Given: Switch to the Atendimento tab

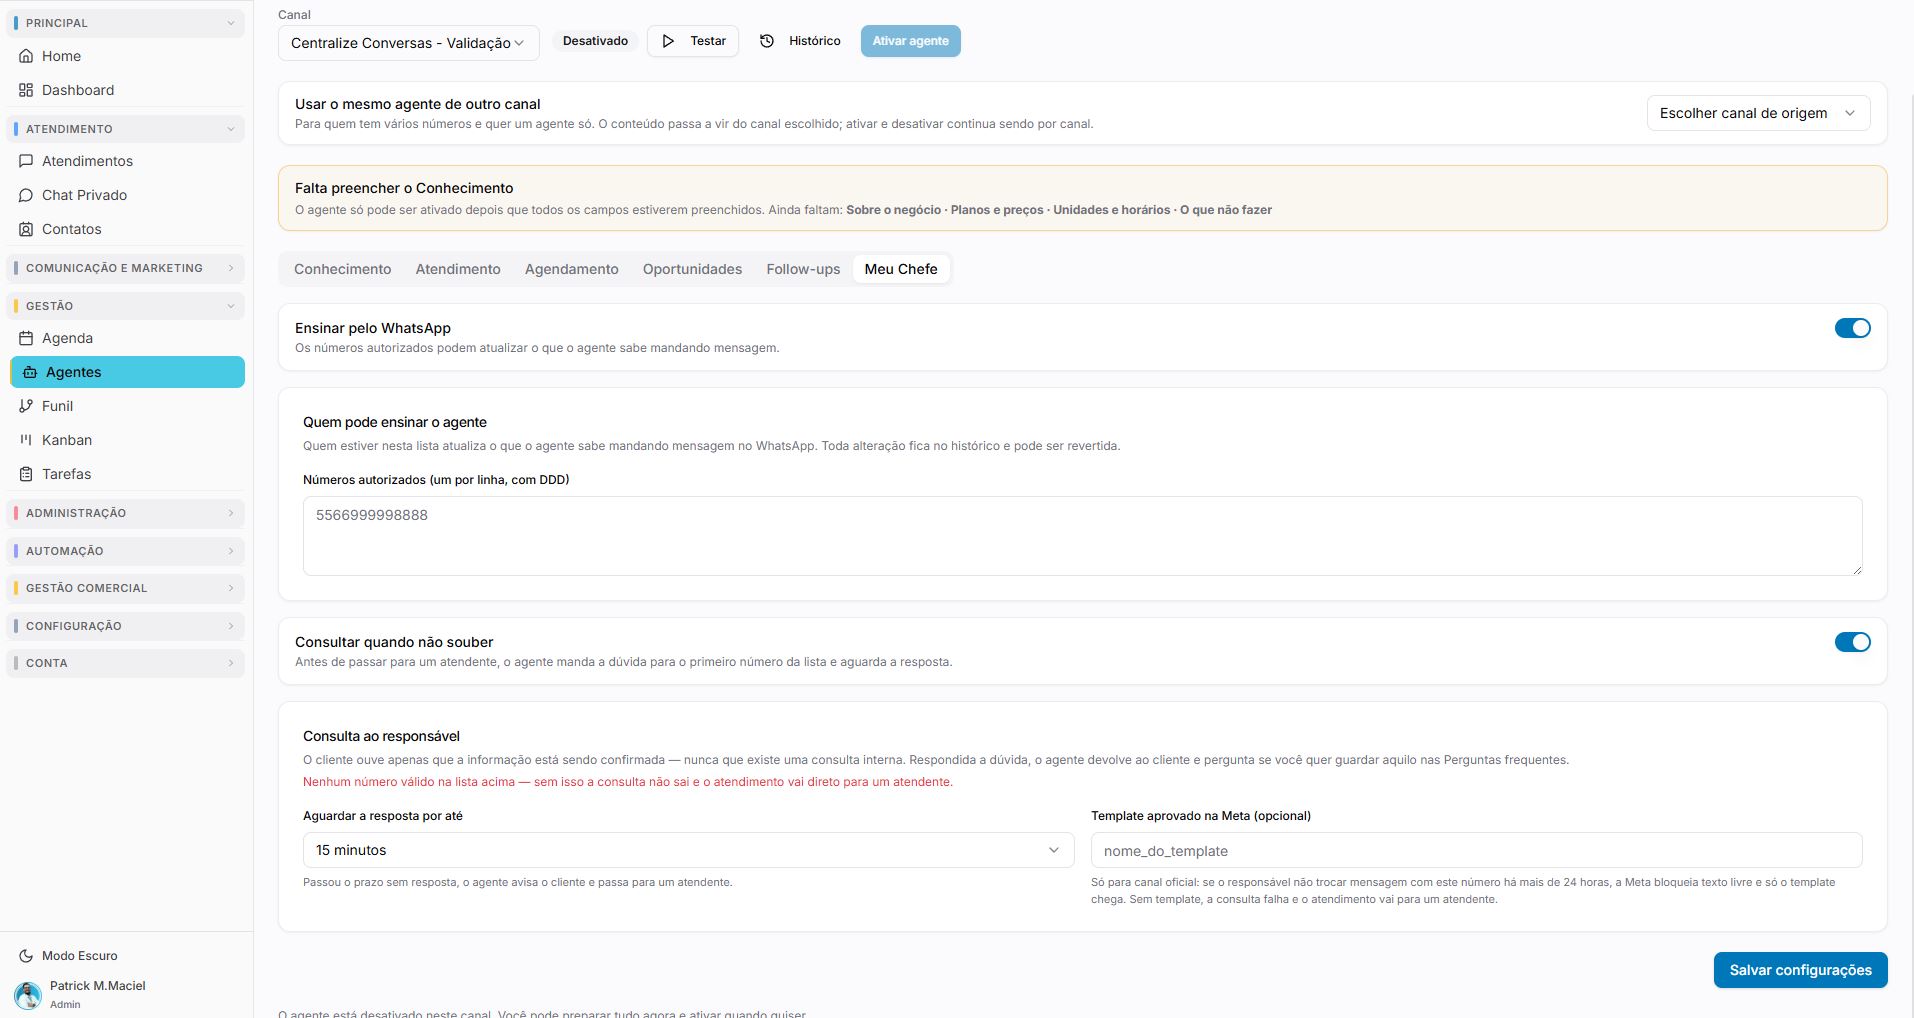Looking at the screenshot, I should 458,269.
